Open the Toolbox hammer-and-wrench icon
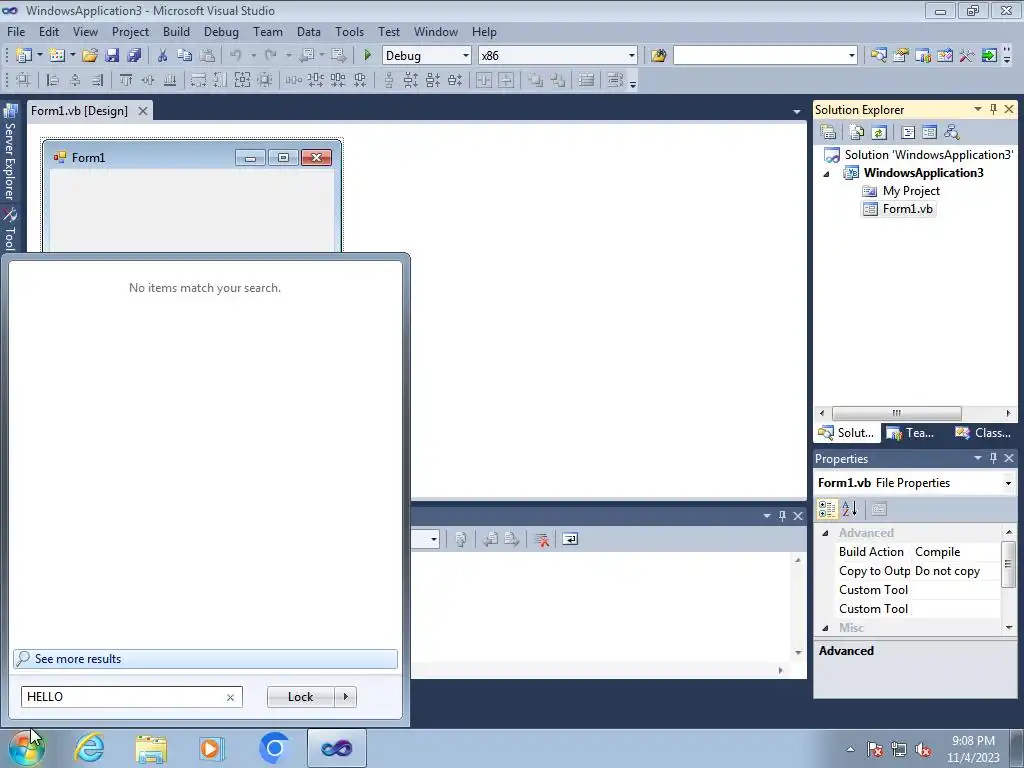 (967, 56)
